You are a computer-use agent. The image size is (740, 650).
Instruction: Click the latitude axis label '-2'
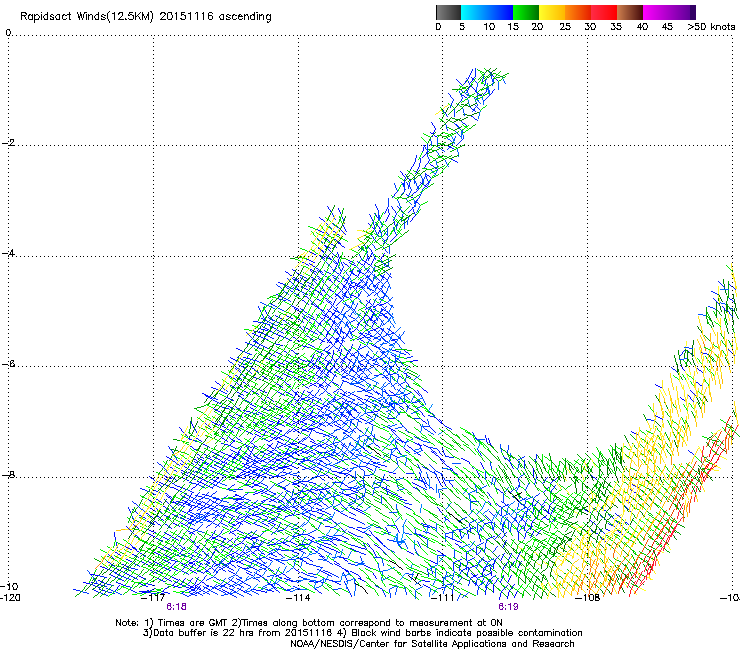(8, 143)
